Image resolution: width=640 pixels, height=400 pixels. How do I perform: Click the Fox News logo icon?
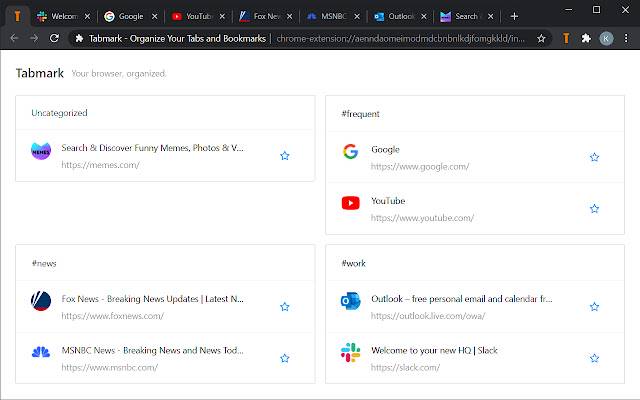pyautogui.click(x=41, y=302)
